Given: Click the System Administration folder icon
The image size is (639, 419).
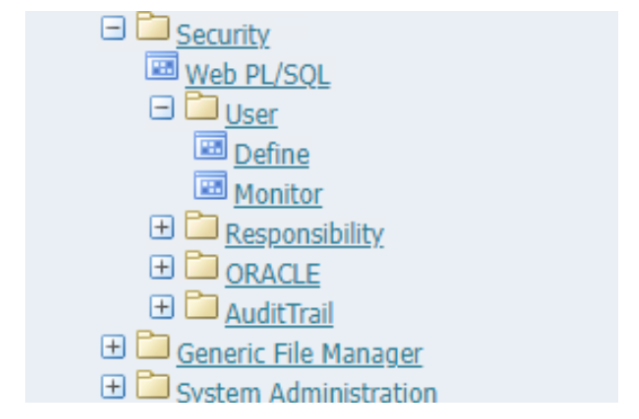Looking at the screenshot, I should pos(153,384).
